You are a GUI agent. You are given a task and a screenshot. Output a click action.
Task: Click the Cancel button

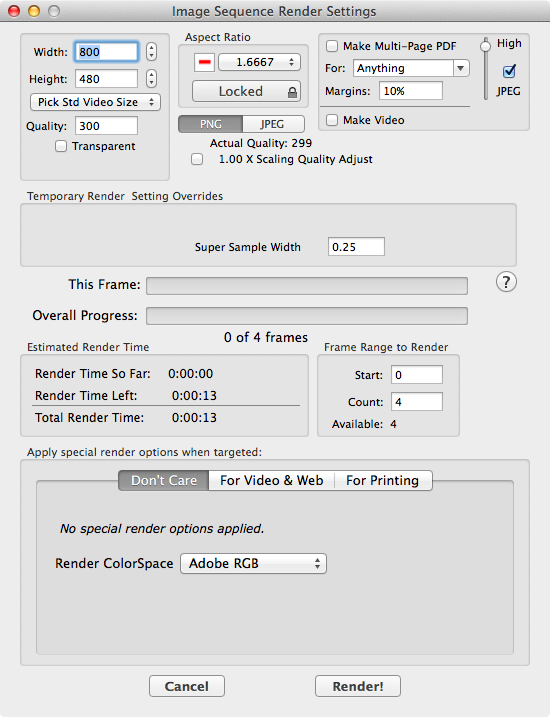tap(187, 686)
